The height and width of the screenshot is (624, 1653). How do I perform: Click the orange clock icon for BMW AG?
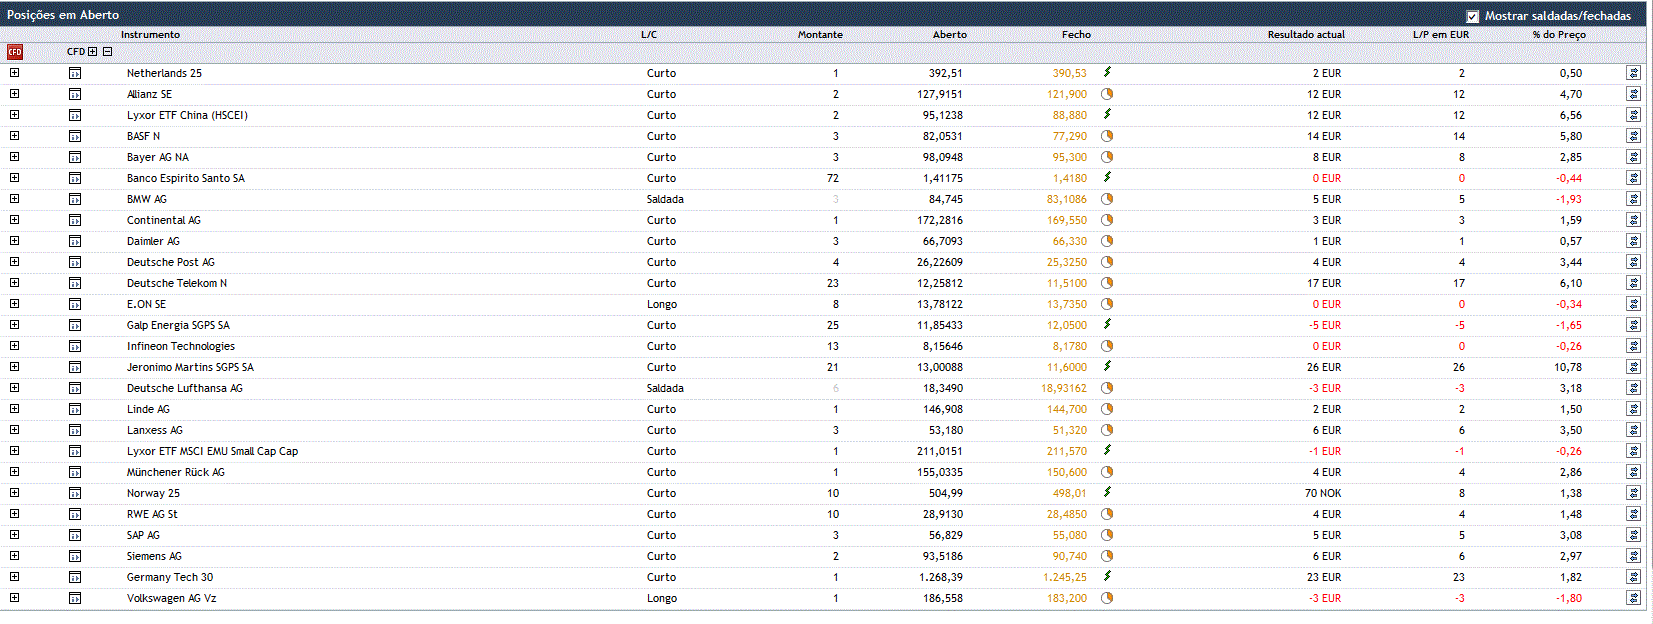(x=1107, y=199)
